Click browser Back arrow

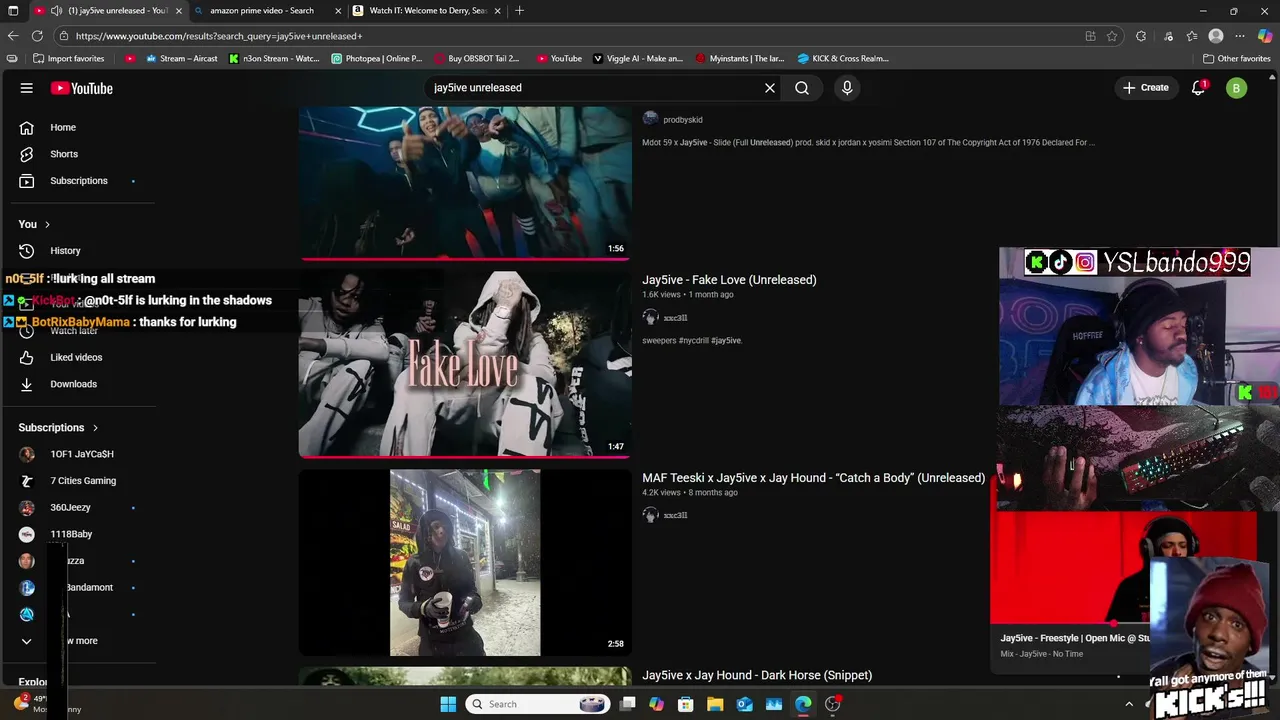click(x=13, y=36)
